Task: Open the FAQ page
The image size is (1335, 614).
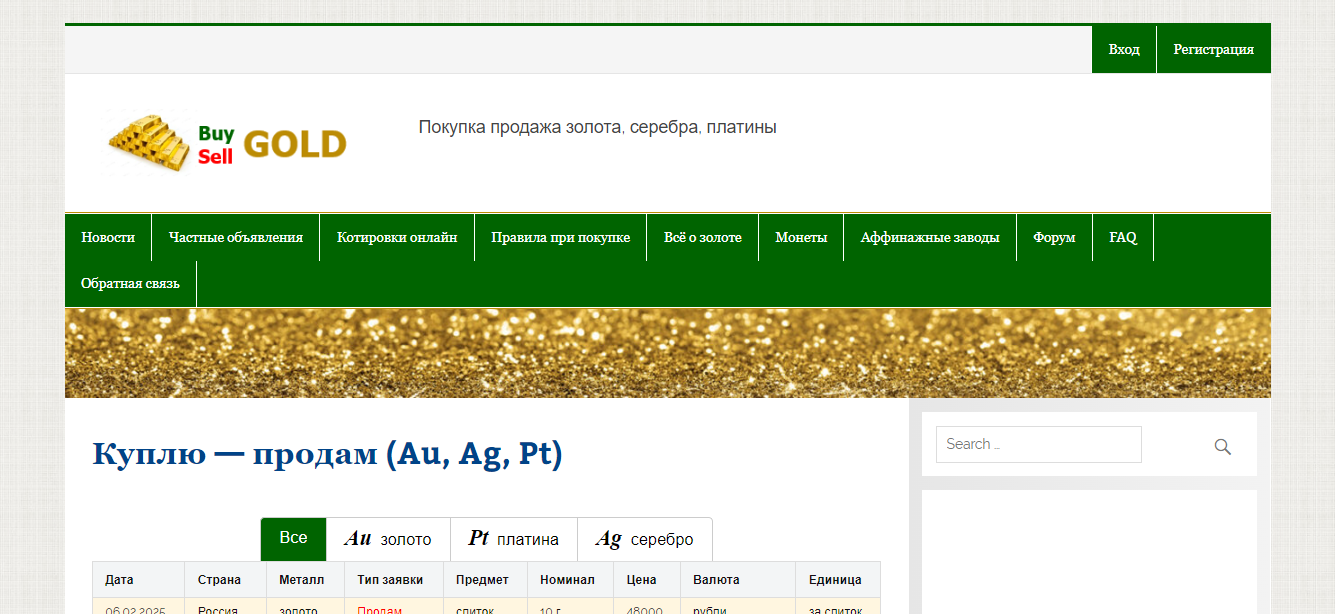Action: point(1123,237)
